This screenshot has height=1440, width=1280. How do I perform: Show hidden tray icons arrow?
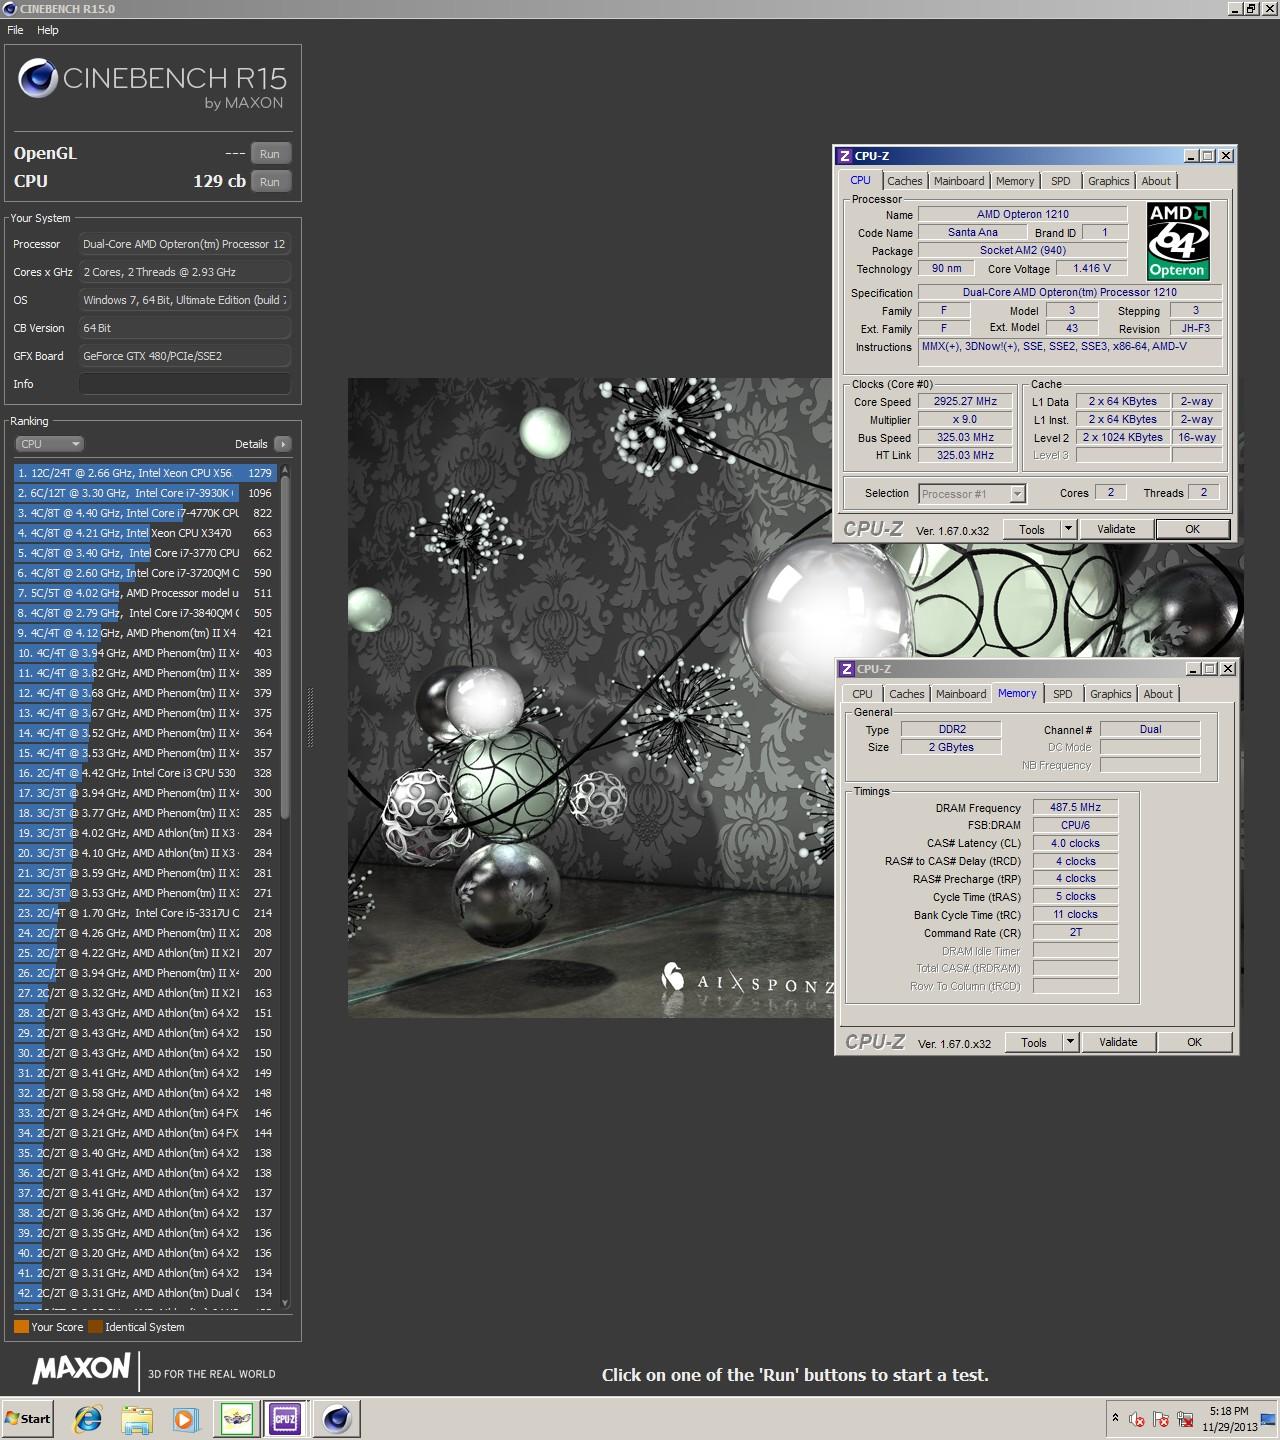1115,1418
